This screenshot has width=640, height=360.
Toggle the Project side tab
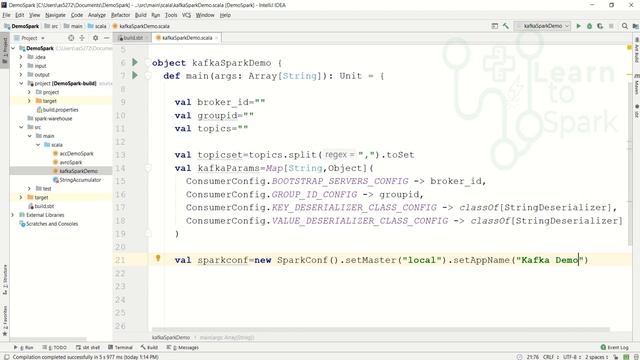point(5,50)
